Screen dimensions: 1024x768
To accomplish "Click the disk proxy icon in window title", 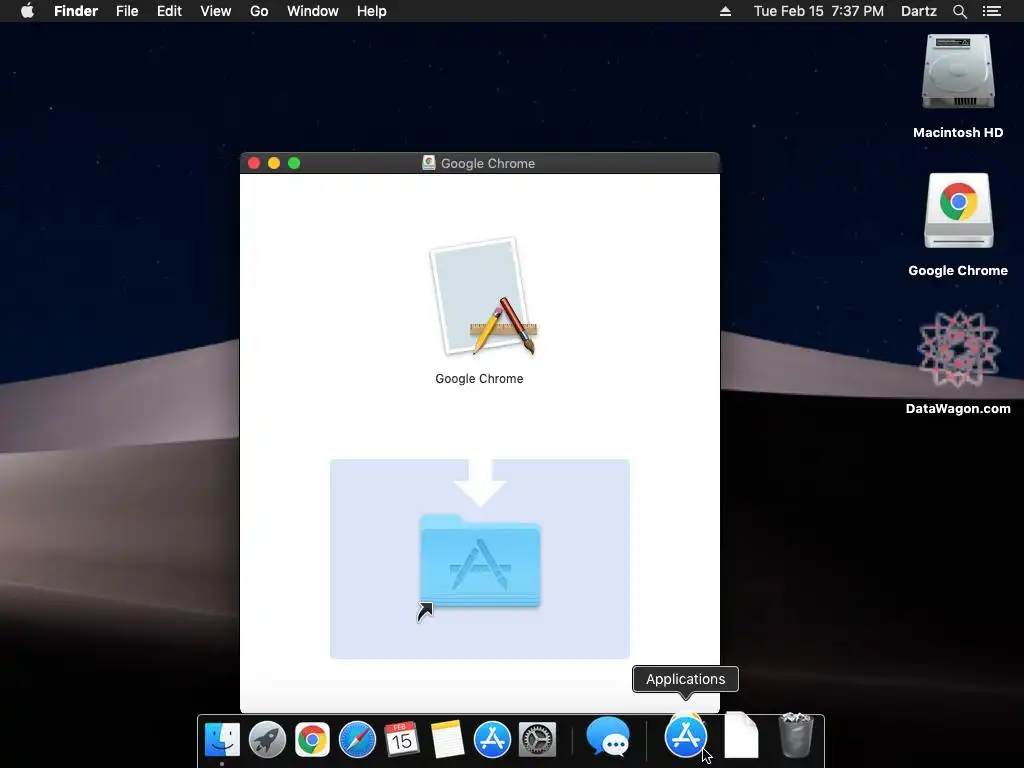I will 428,163.
